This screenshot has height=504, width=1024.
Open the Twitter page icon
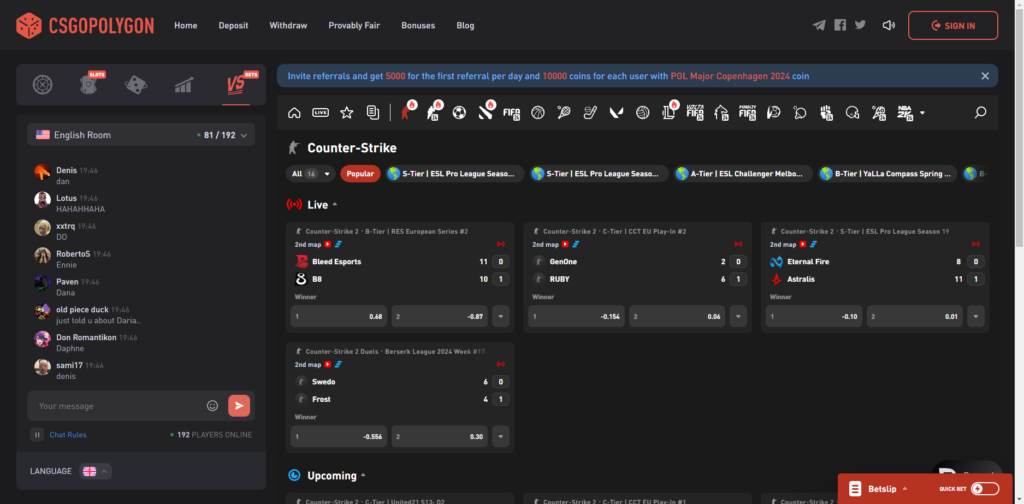point(860,25)
